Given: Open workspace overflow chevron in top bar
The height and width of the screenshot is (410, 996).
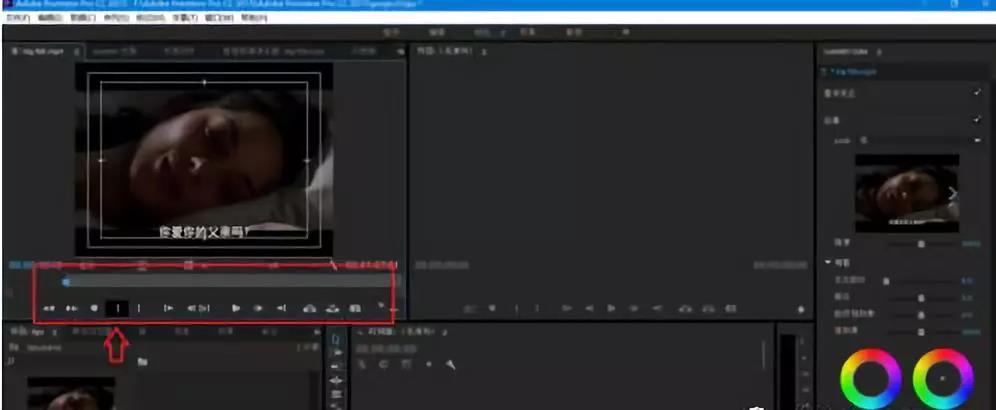Looking at the screenshot, I should 625,32.
